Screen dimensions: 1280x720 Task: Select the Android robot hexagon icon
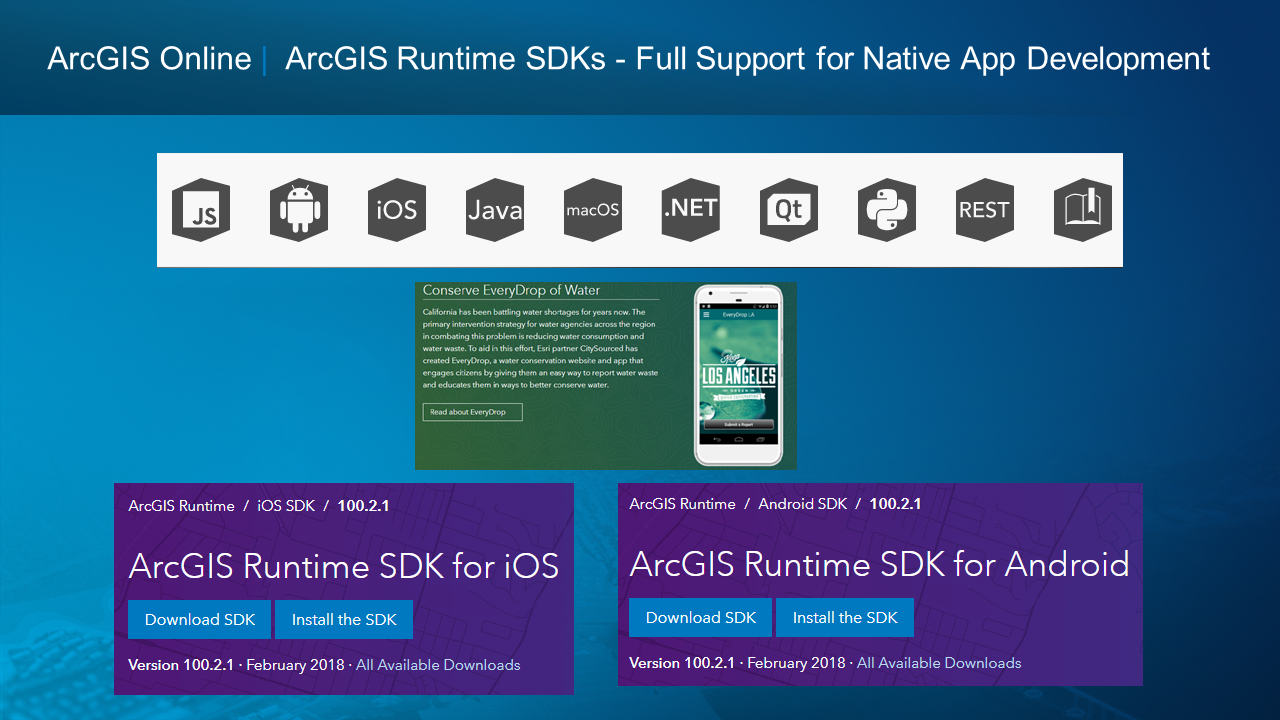[x=299, y=210]
